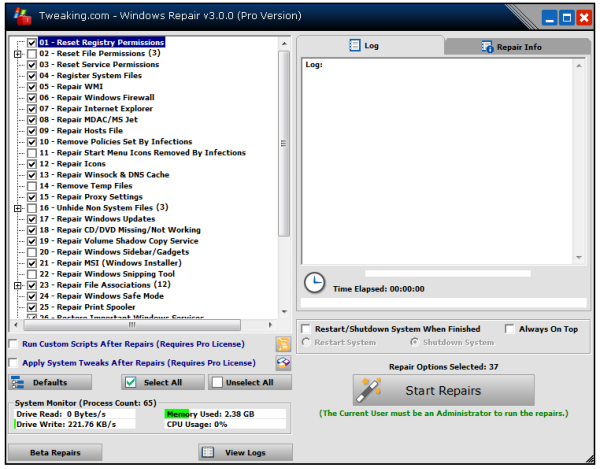Screen dimensions: 600x469
Task: Click the clock icon beside Time Elapsed
Action: pyautogui.click(x=314, y=283)
